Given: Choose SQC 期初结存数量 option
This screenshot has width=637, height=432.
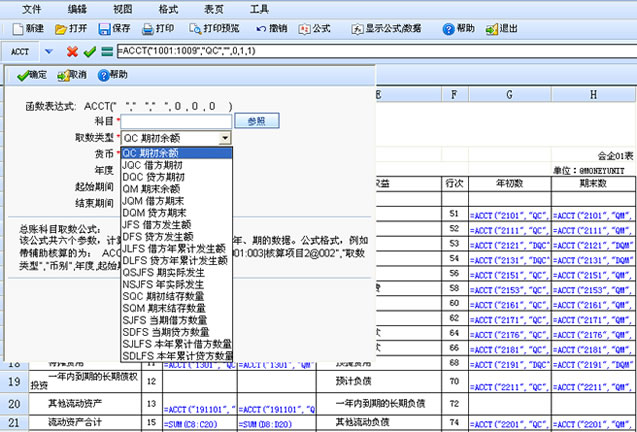Looking at the screenshot, I should [177, 296].
